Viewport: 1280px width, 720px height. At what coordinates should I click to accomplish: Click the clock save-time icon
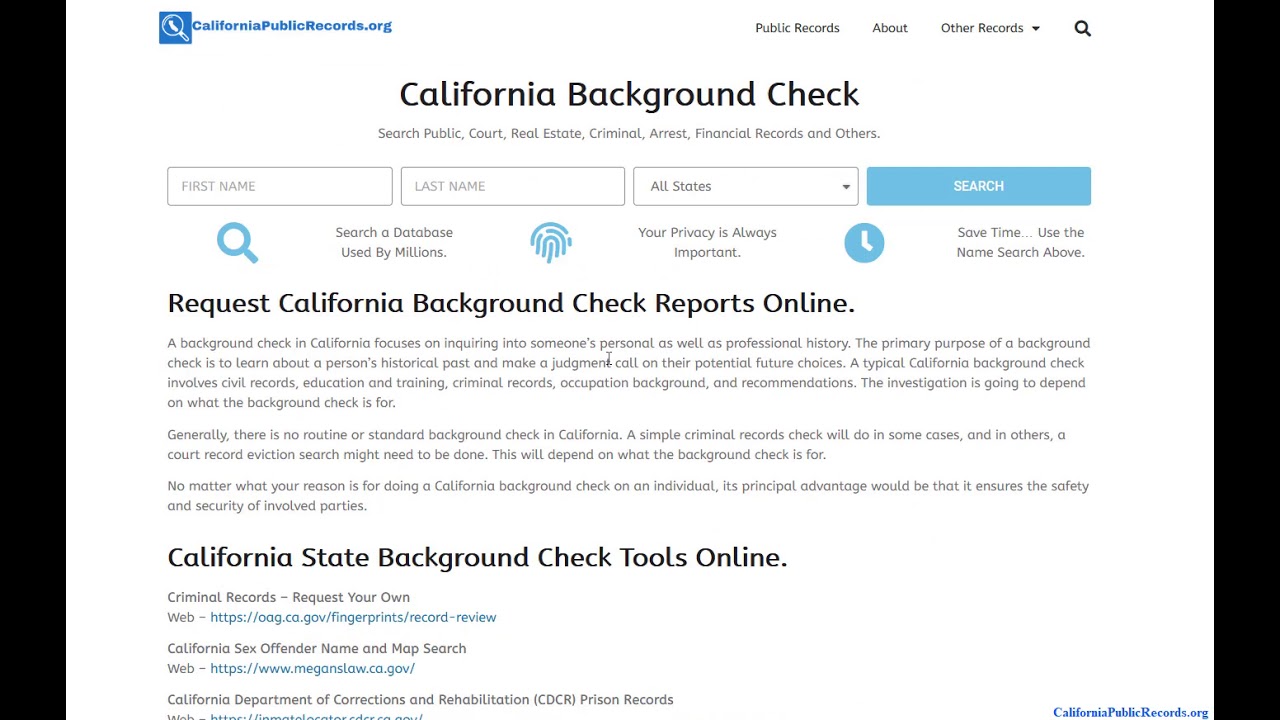pyautogui.click(x=864, y=242)
